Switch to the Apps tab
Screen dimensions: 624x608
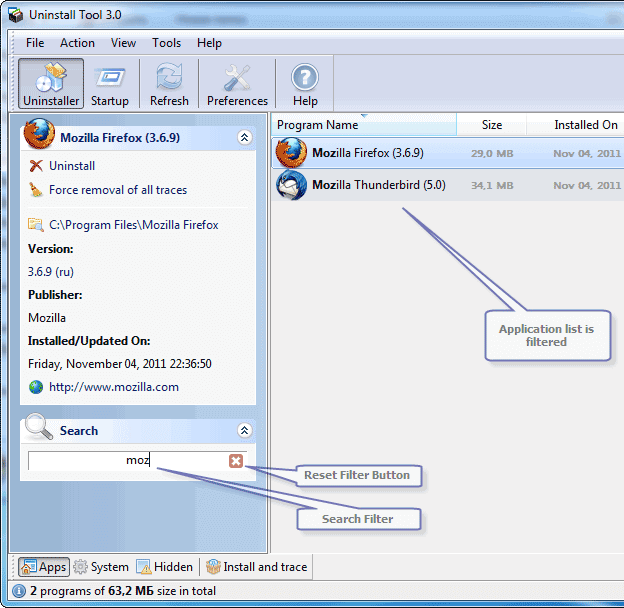pyautogui.click(x=44, y=567)
